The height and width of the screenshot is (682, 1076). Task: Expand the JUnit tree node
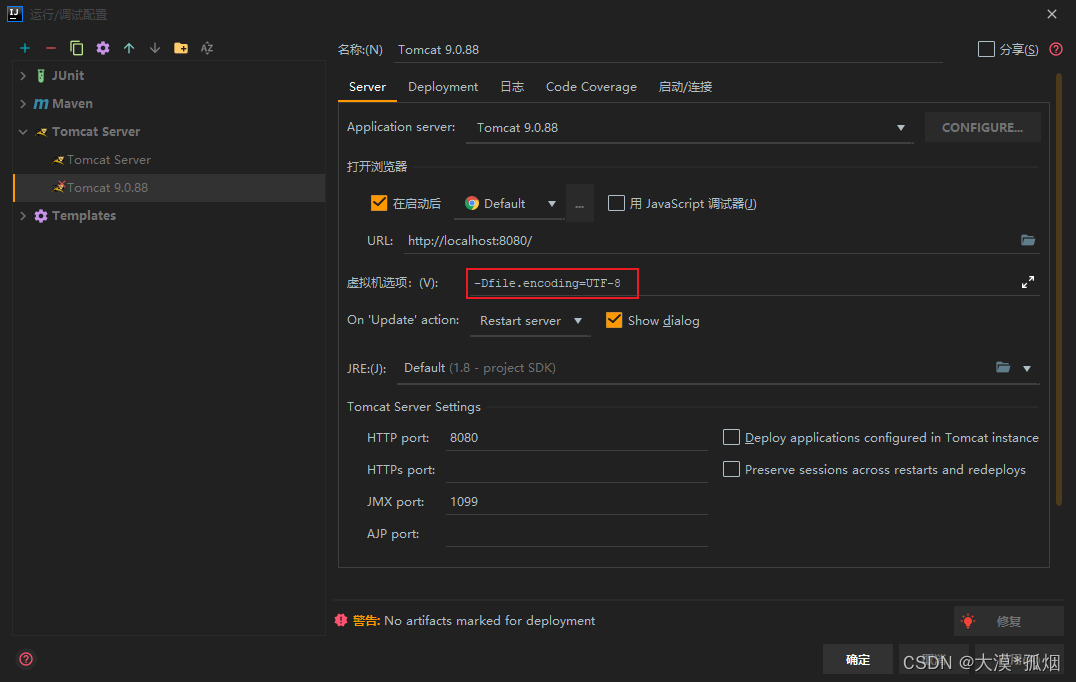23,75
